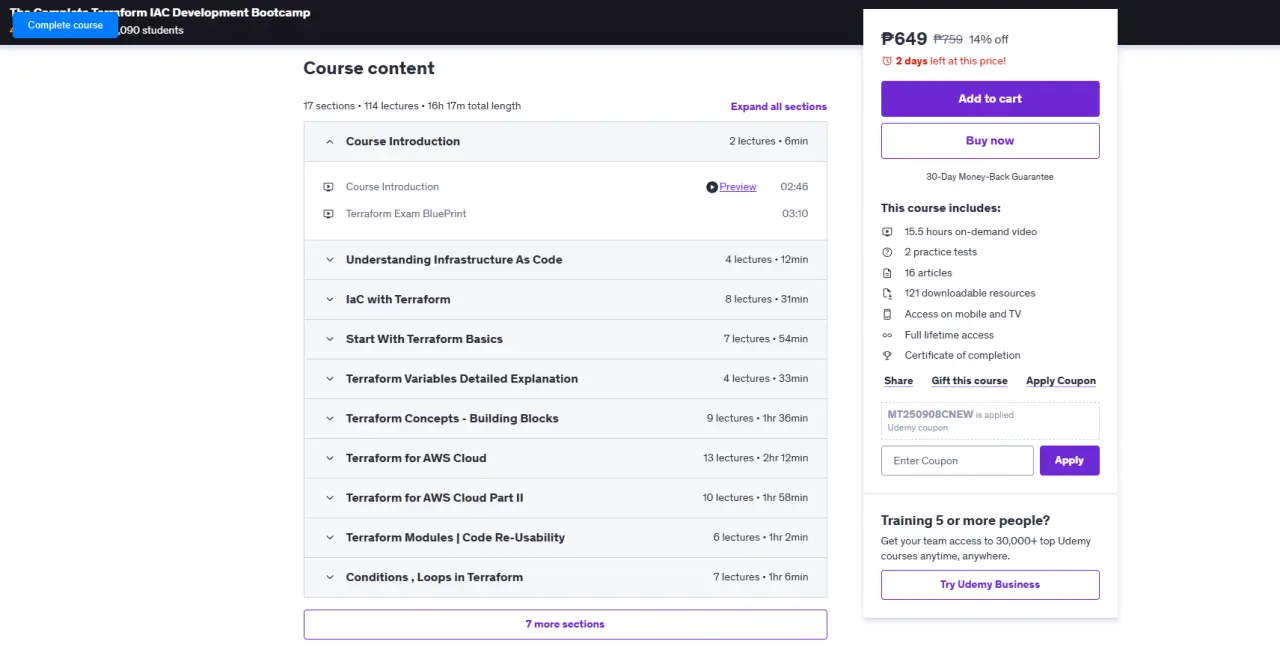The image size is (1280, 662).
Task: Click the alarm clock icon near 2 days left
Action: coord(887,61)
